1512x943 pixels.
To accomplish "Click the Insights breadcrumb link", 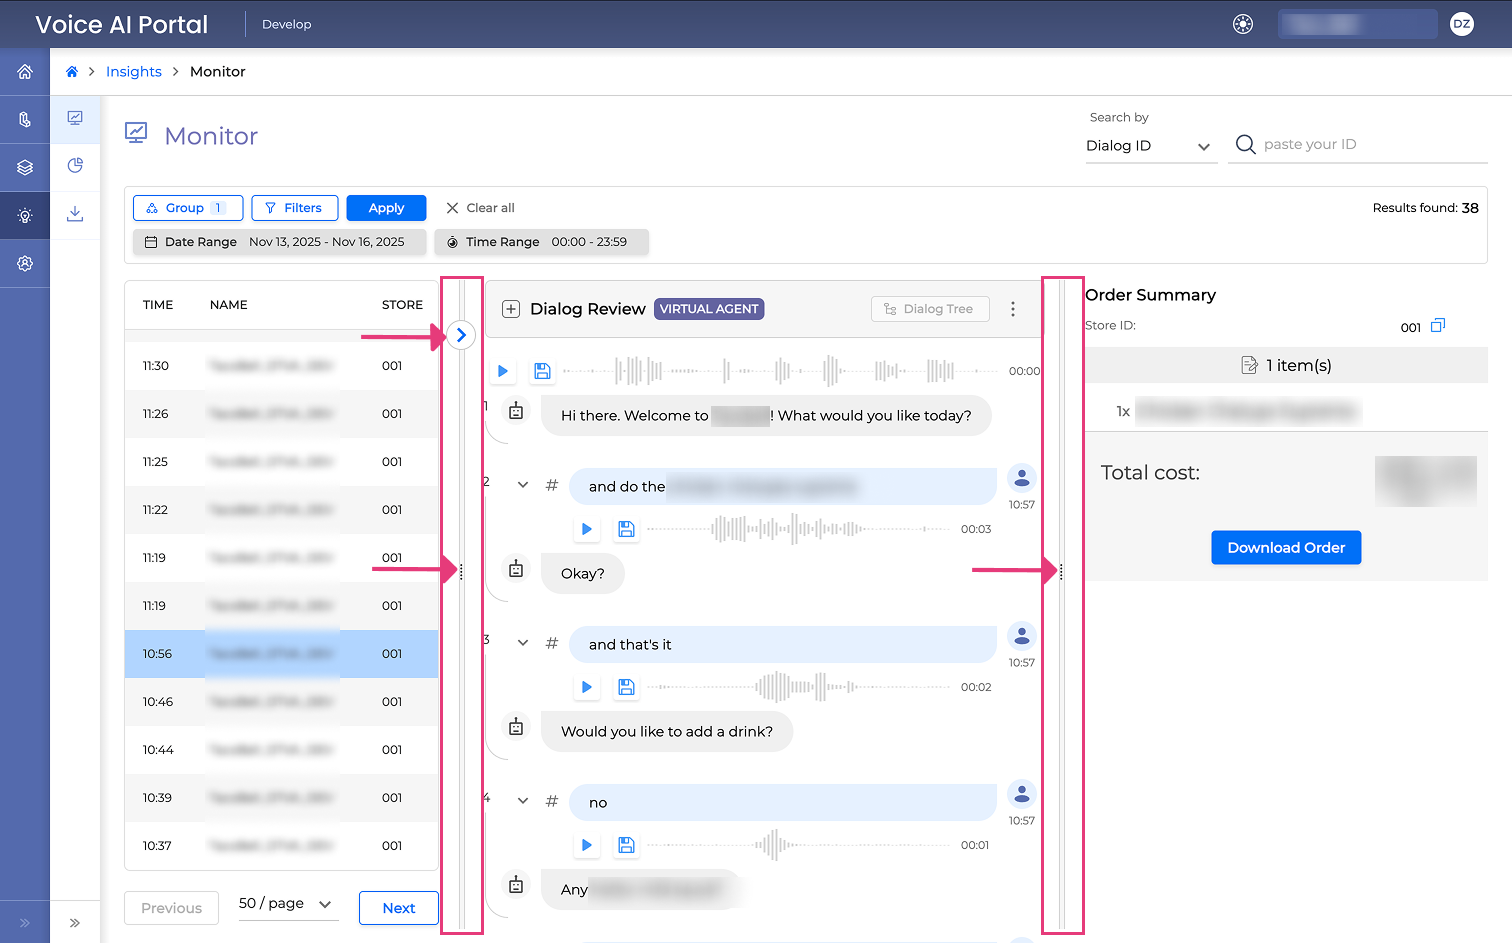I will click(x=134, y=72).
